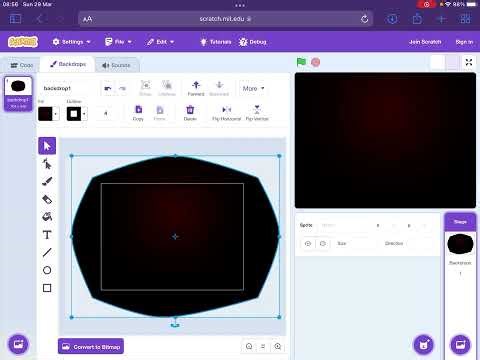Flip the shape vertically
Screen dimensions: 480x360
(x=257, y=113)
